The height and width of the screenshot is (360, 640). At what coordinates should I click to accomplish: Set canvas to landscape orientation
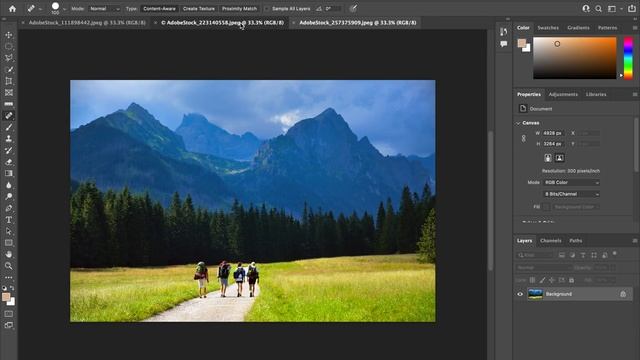coord(560,158)
